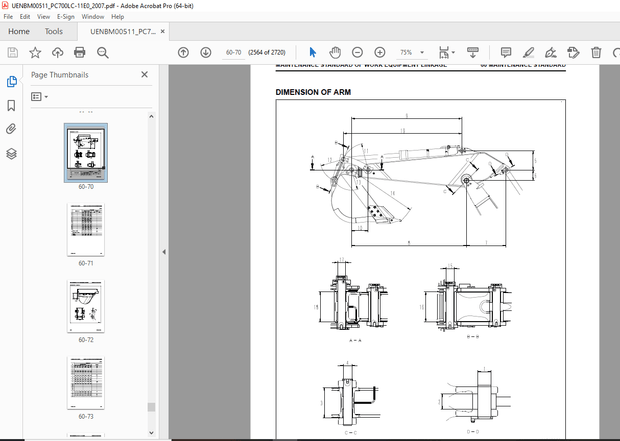Open the zoom level 75% dropdown

(x=422, y=53)
